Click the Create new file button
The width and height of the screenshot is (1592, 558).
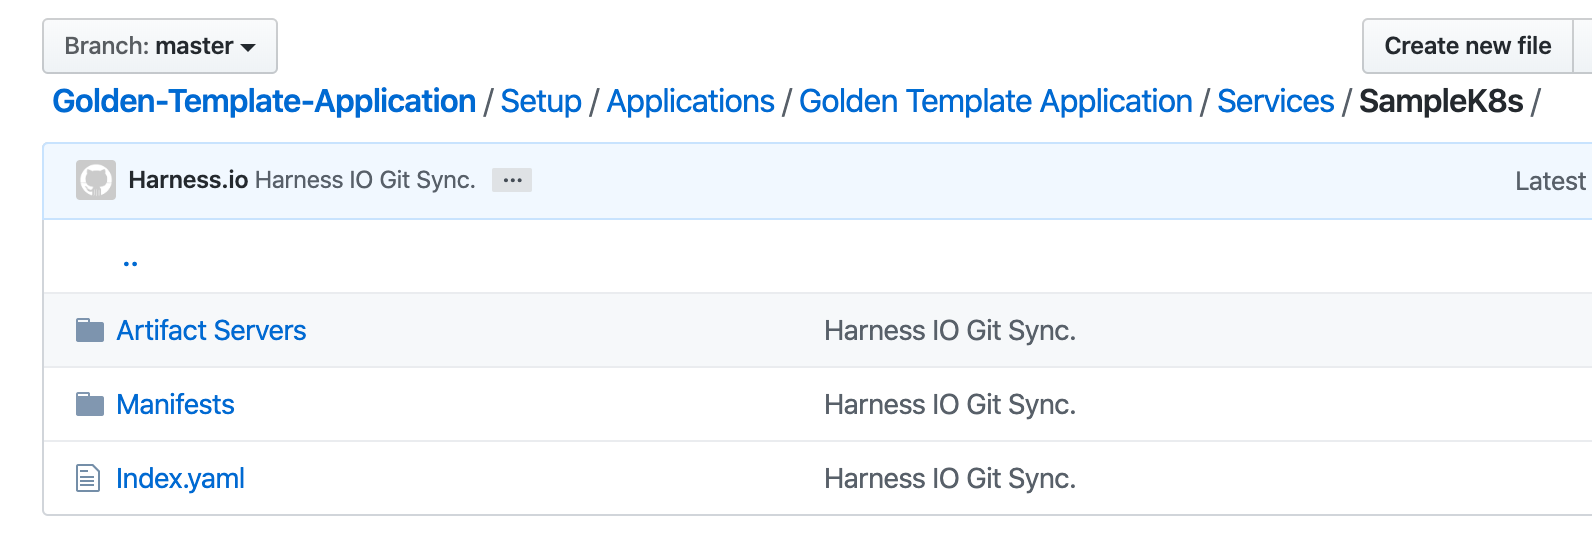coord(1467,46)
